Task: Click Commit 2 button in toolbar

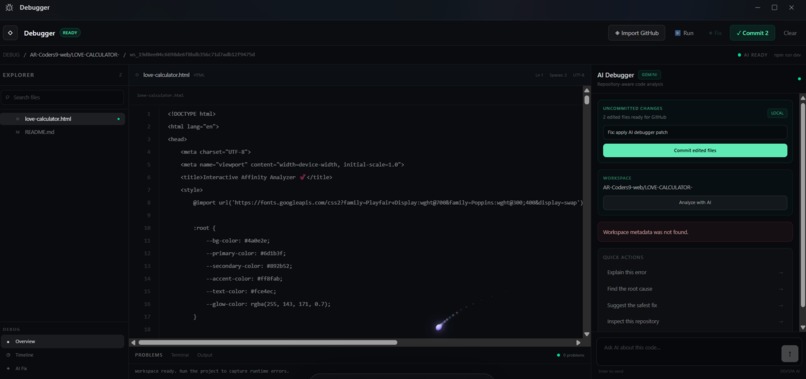Action: click(x=752, y=33)
